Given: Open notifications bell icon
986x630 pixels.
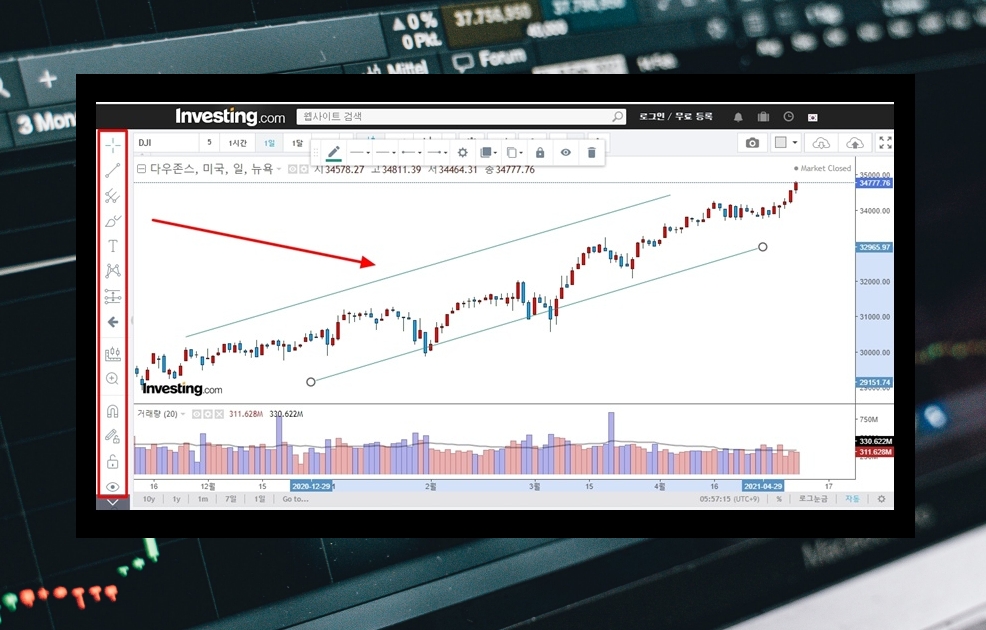Looking at the screenshot, I should (738, 117).
